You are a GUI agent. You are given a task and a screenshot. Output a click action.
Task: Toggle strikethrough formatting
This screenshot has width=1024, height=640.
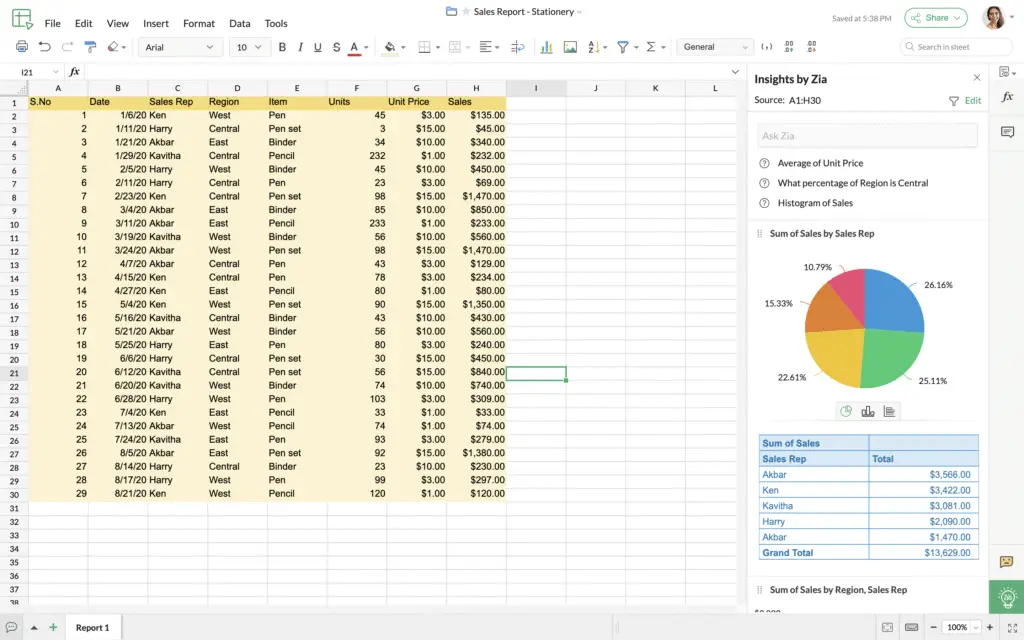click(x=336, y=47)
